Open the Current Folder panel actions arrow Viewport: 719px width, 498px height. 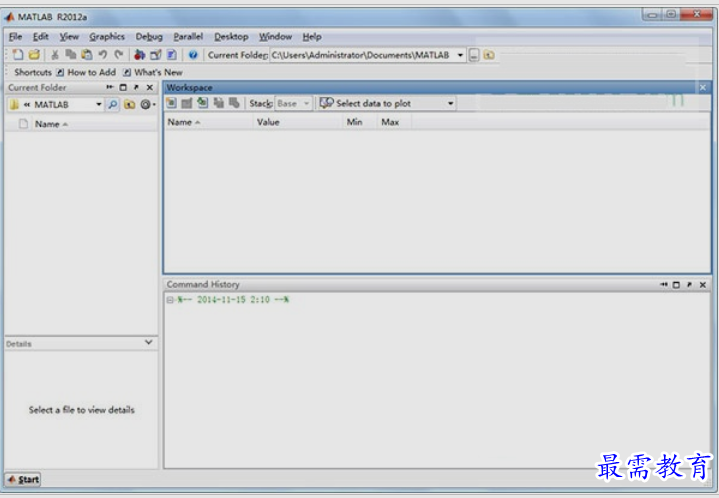[x=110, y=87]
